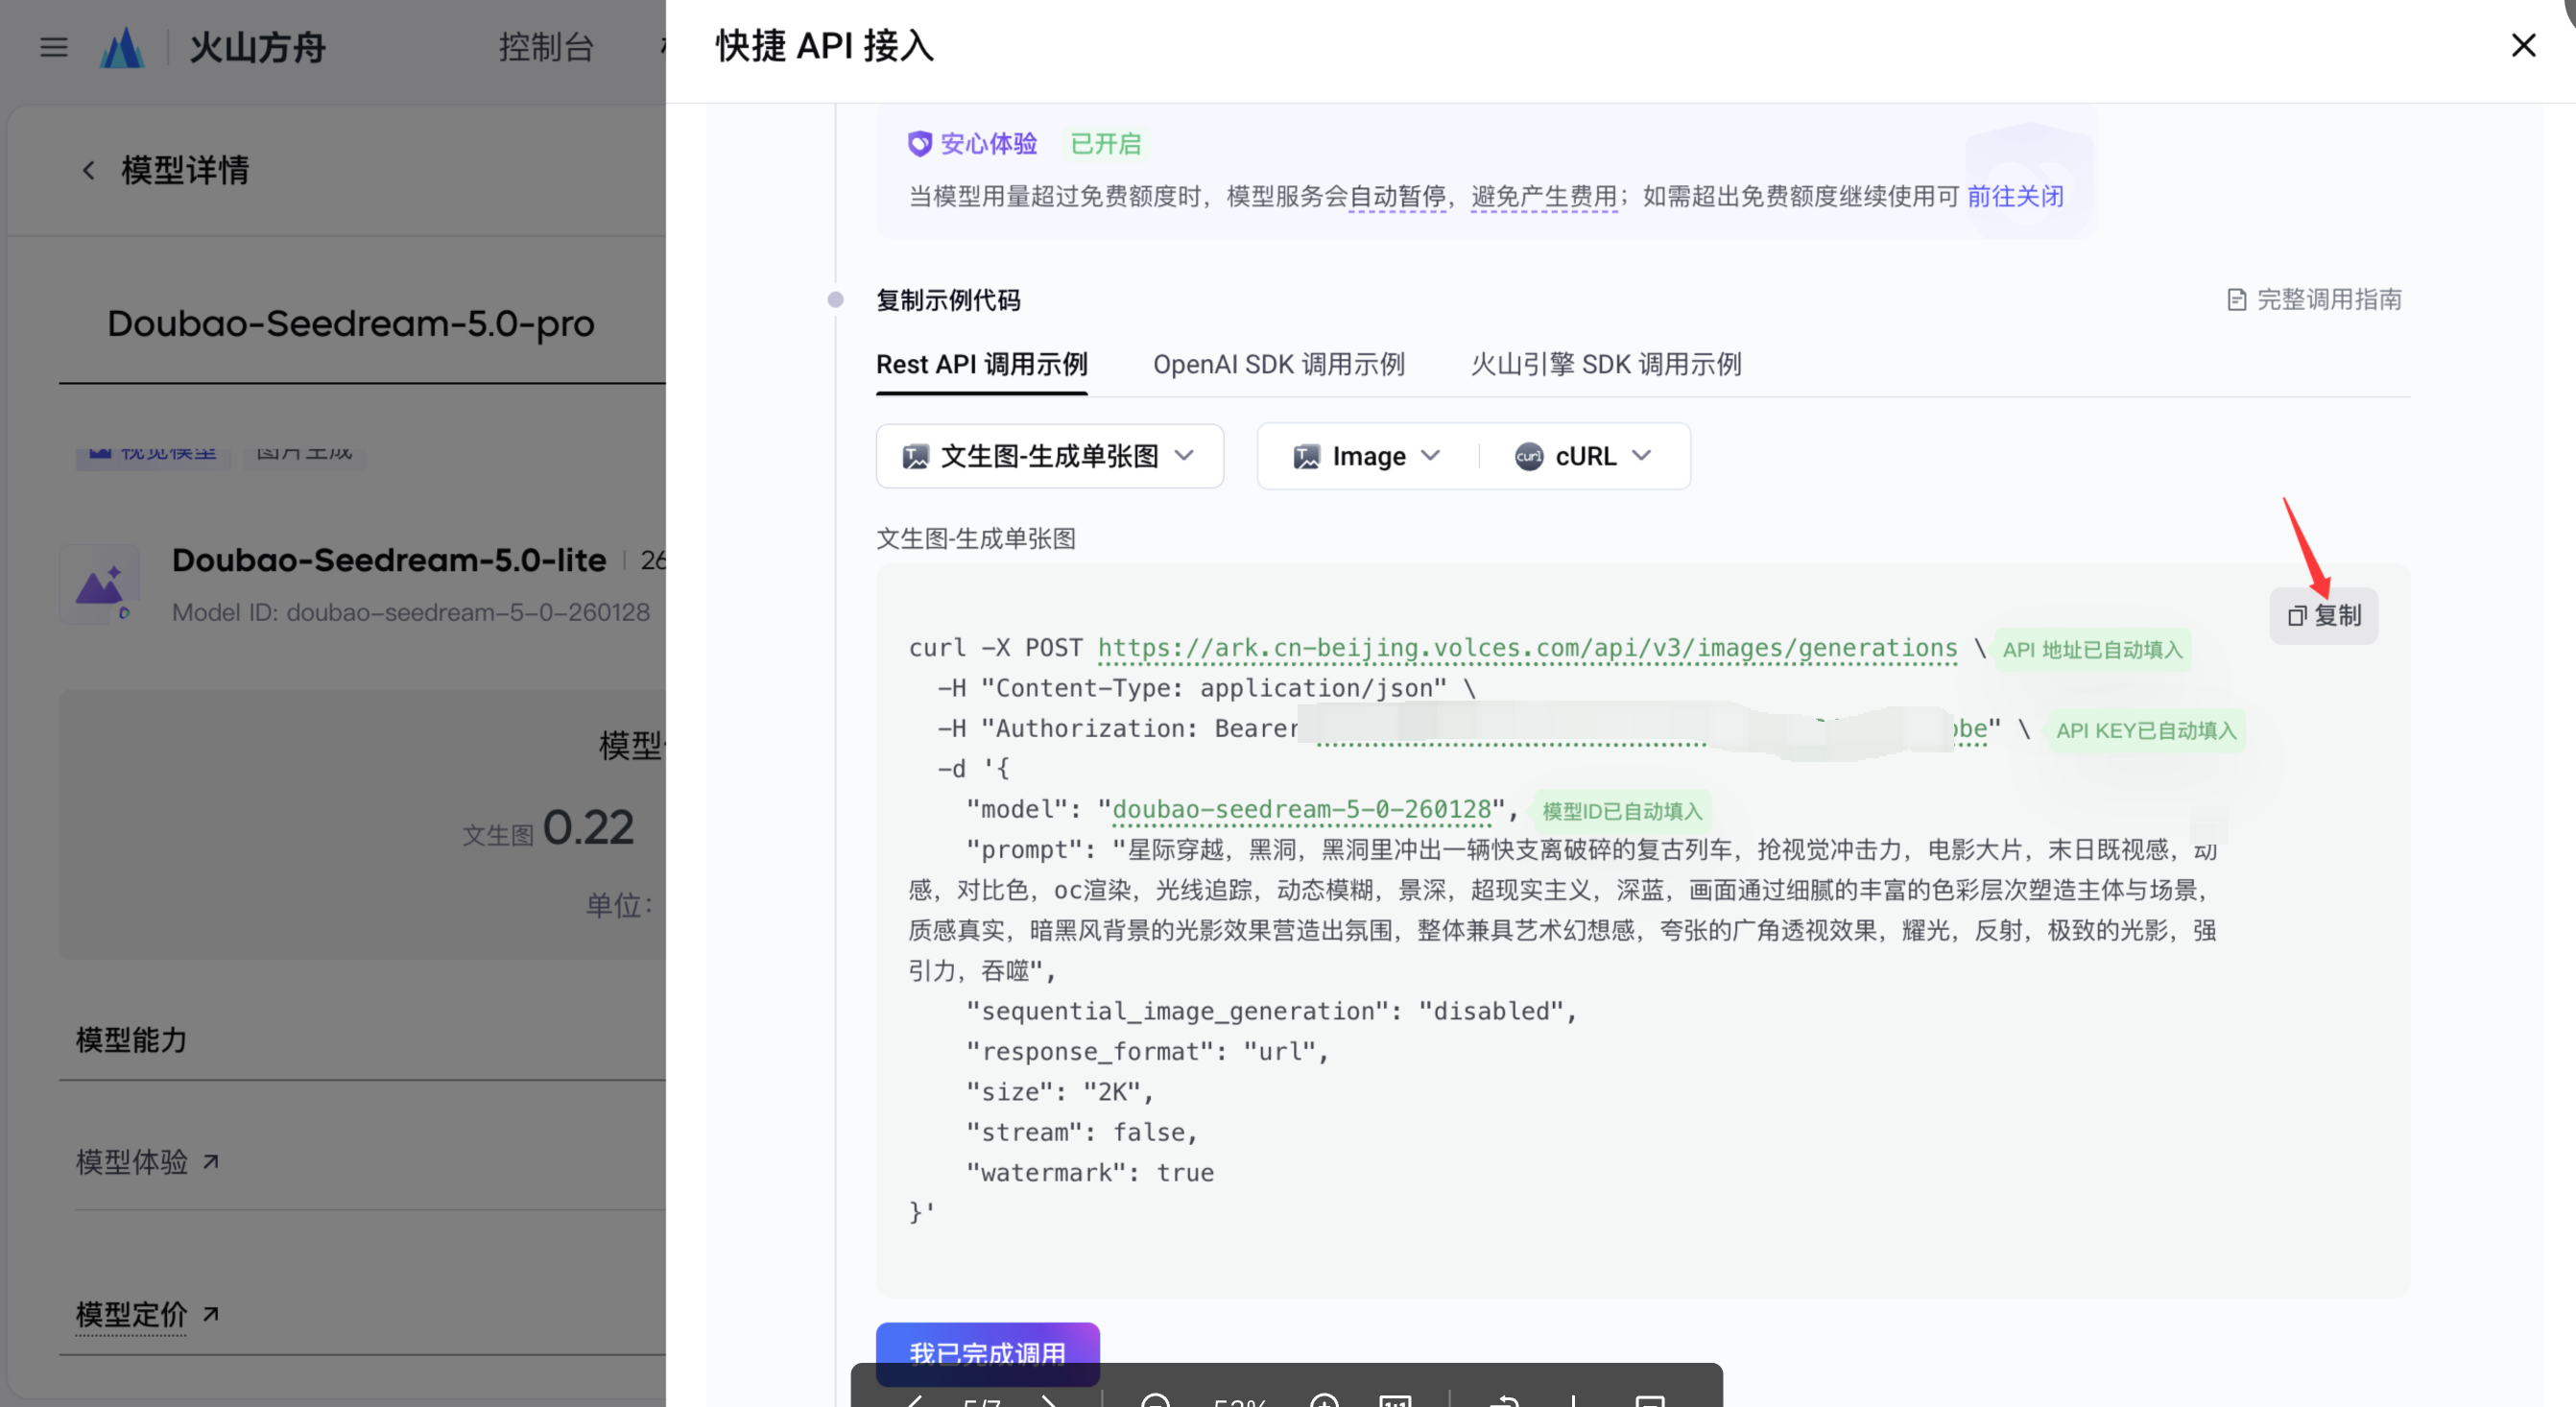The height and width of the screenshot is (1407, 2576).
Task: Switch to OpenAI SDK 调用示例 tab
Action: tap(1278, 364)
